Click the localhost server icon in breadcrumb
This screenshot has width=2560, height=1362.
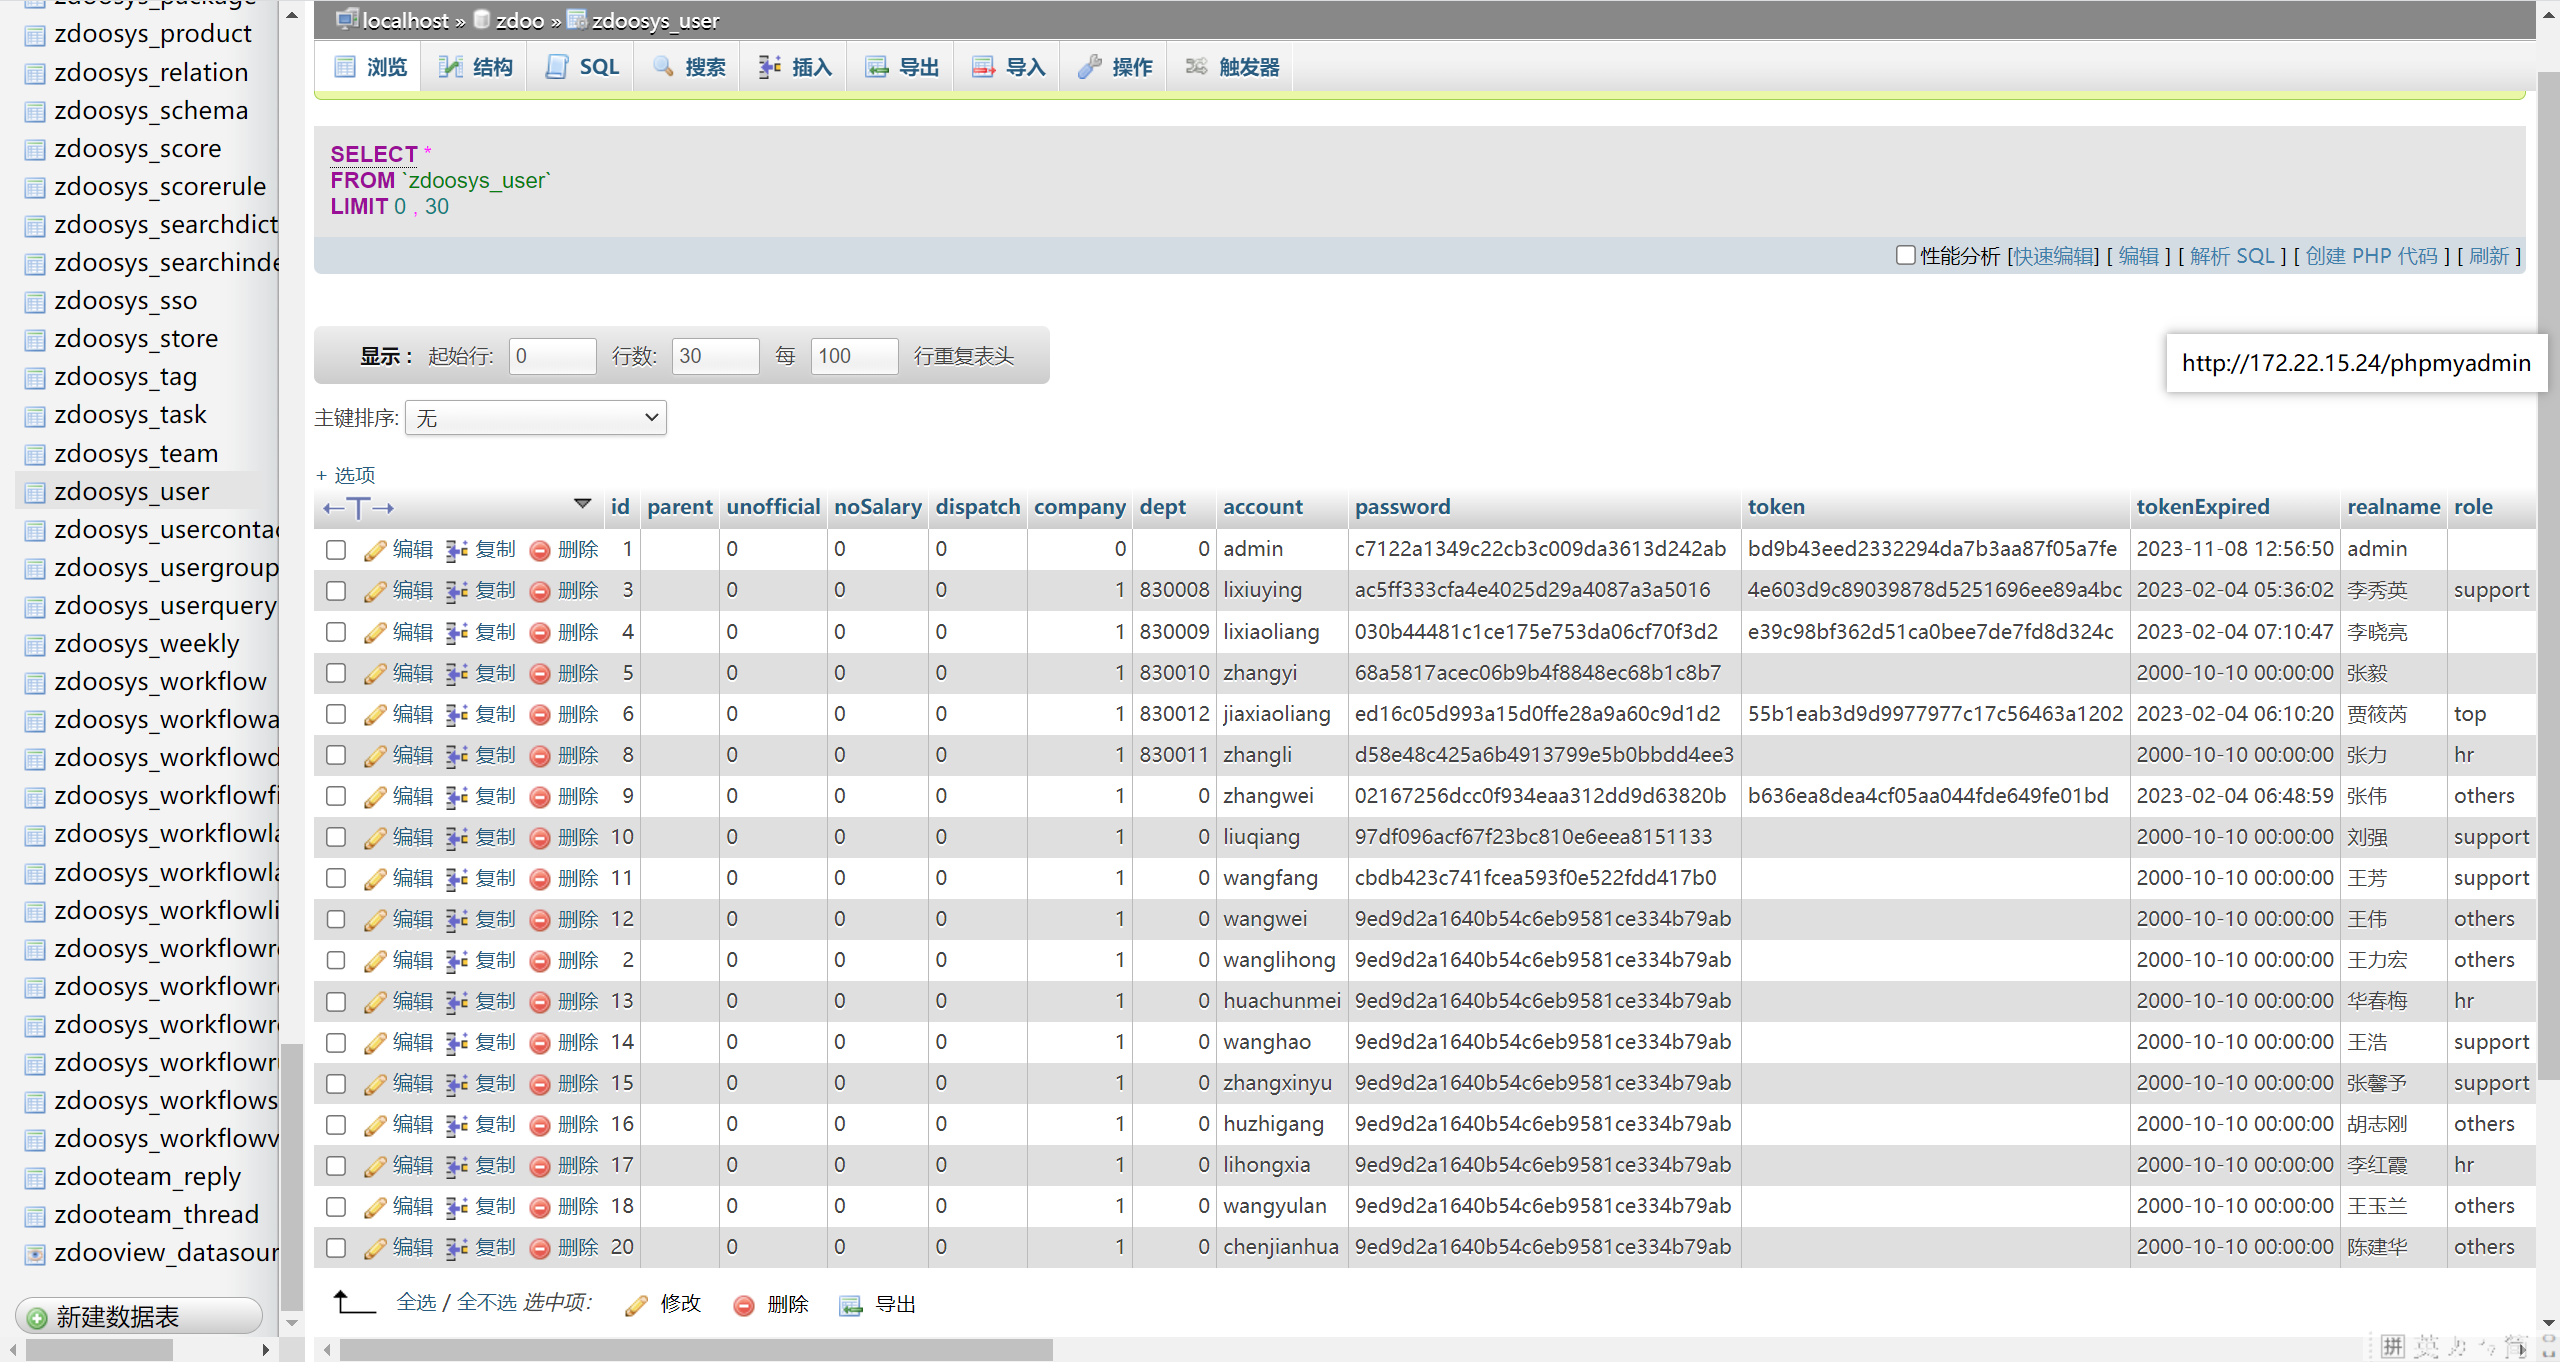point(347,19)
